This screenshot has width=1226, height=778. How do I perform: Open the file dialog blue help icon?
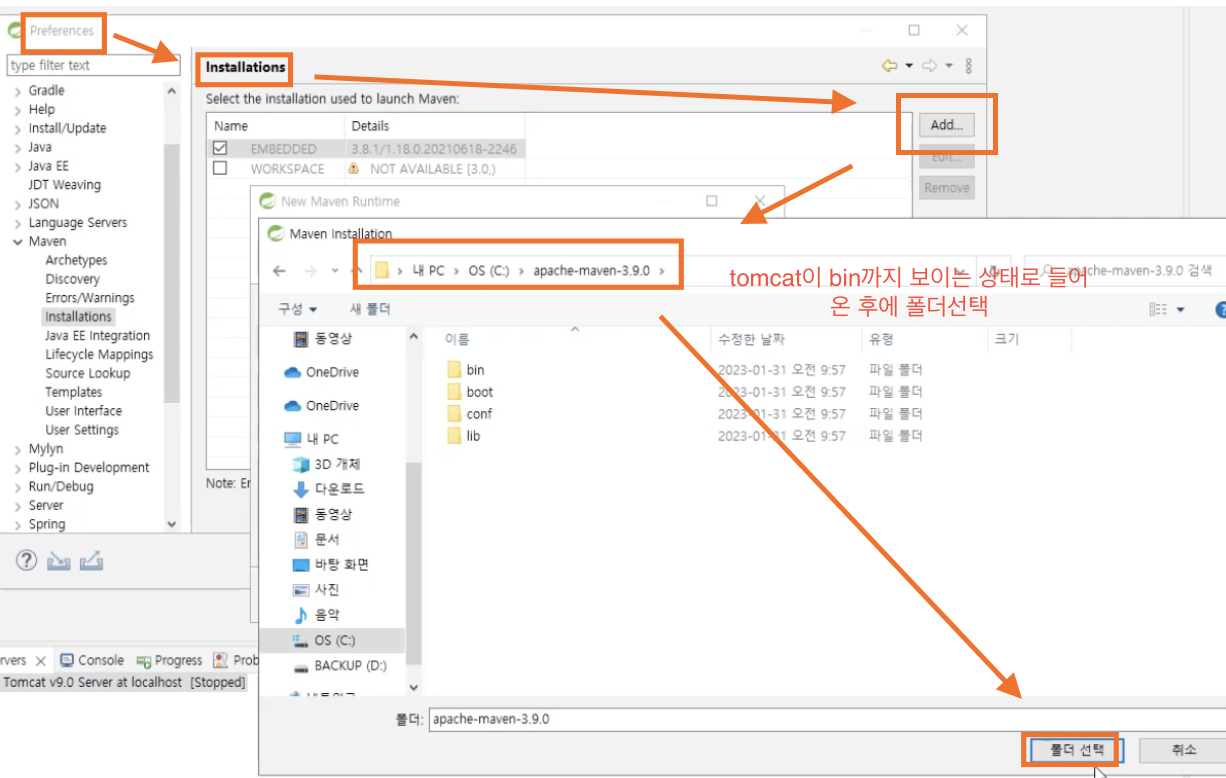(x=1221, y=310)
